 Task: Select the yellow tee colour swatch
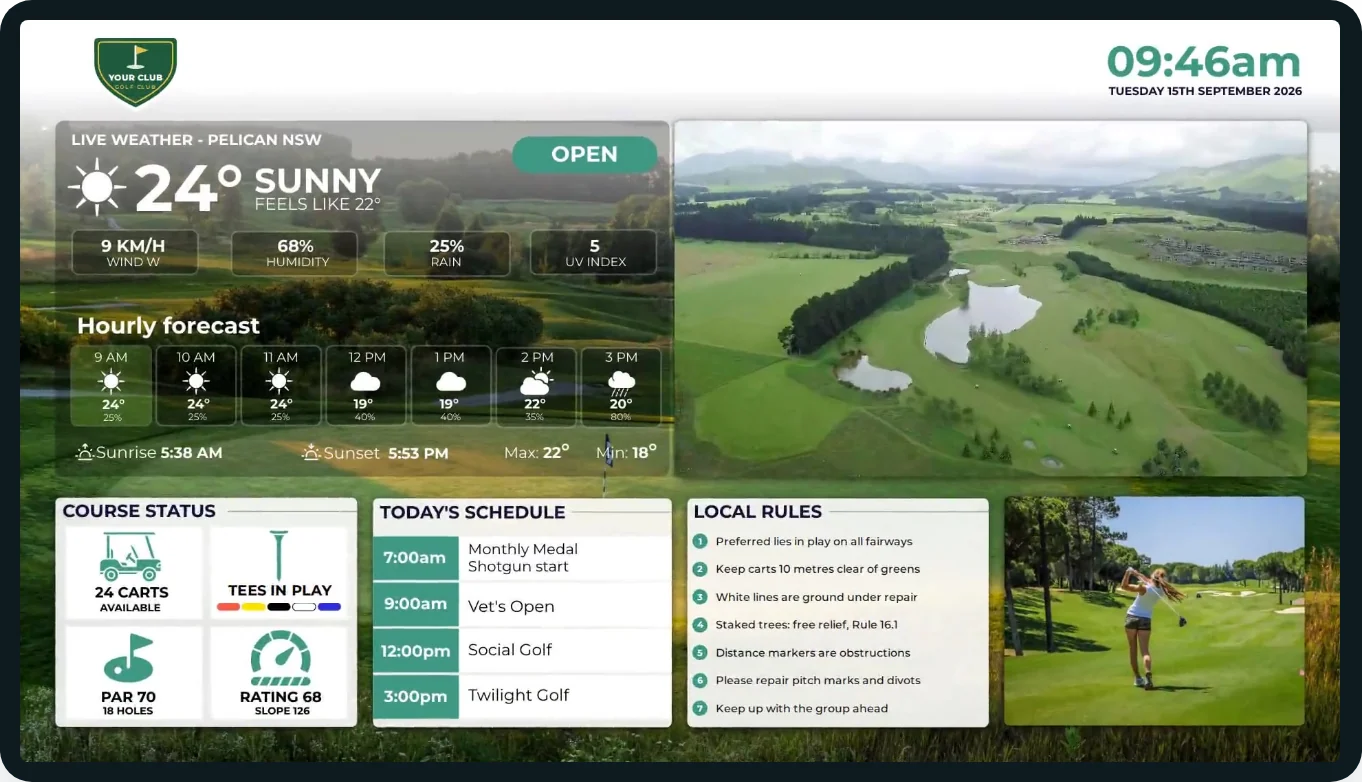coord(254,607)
